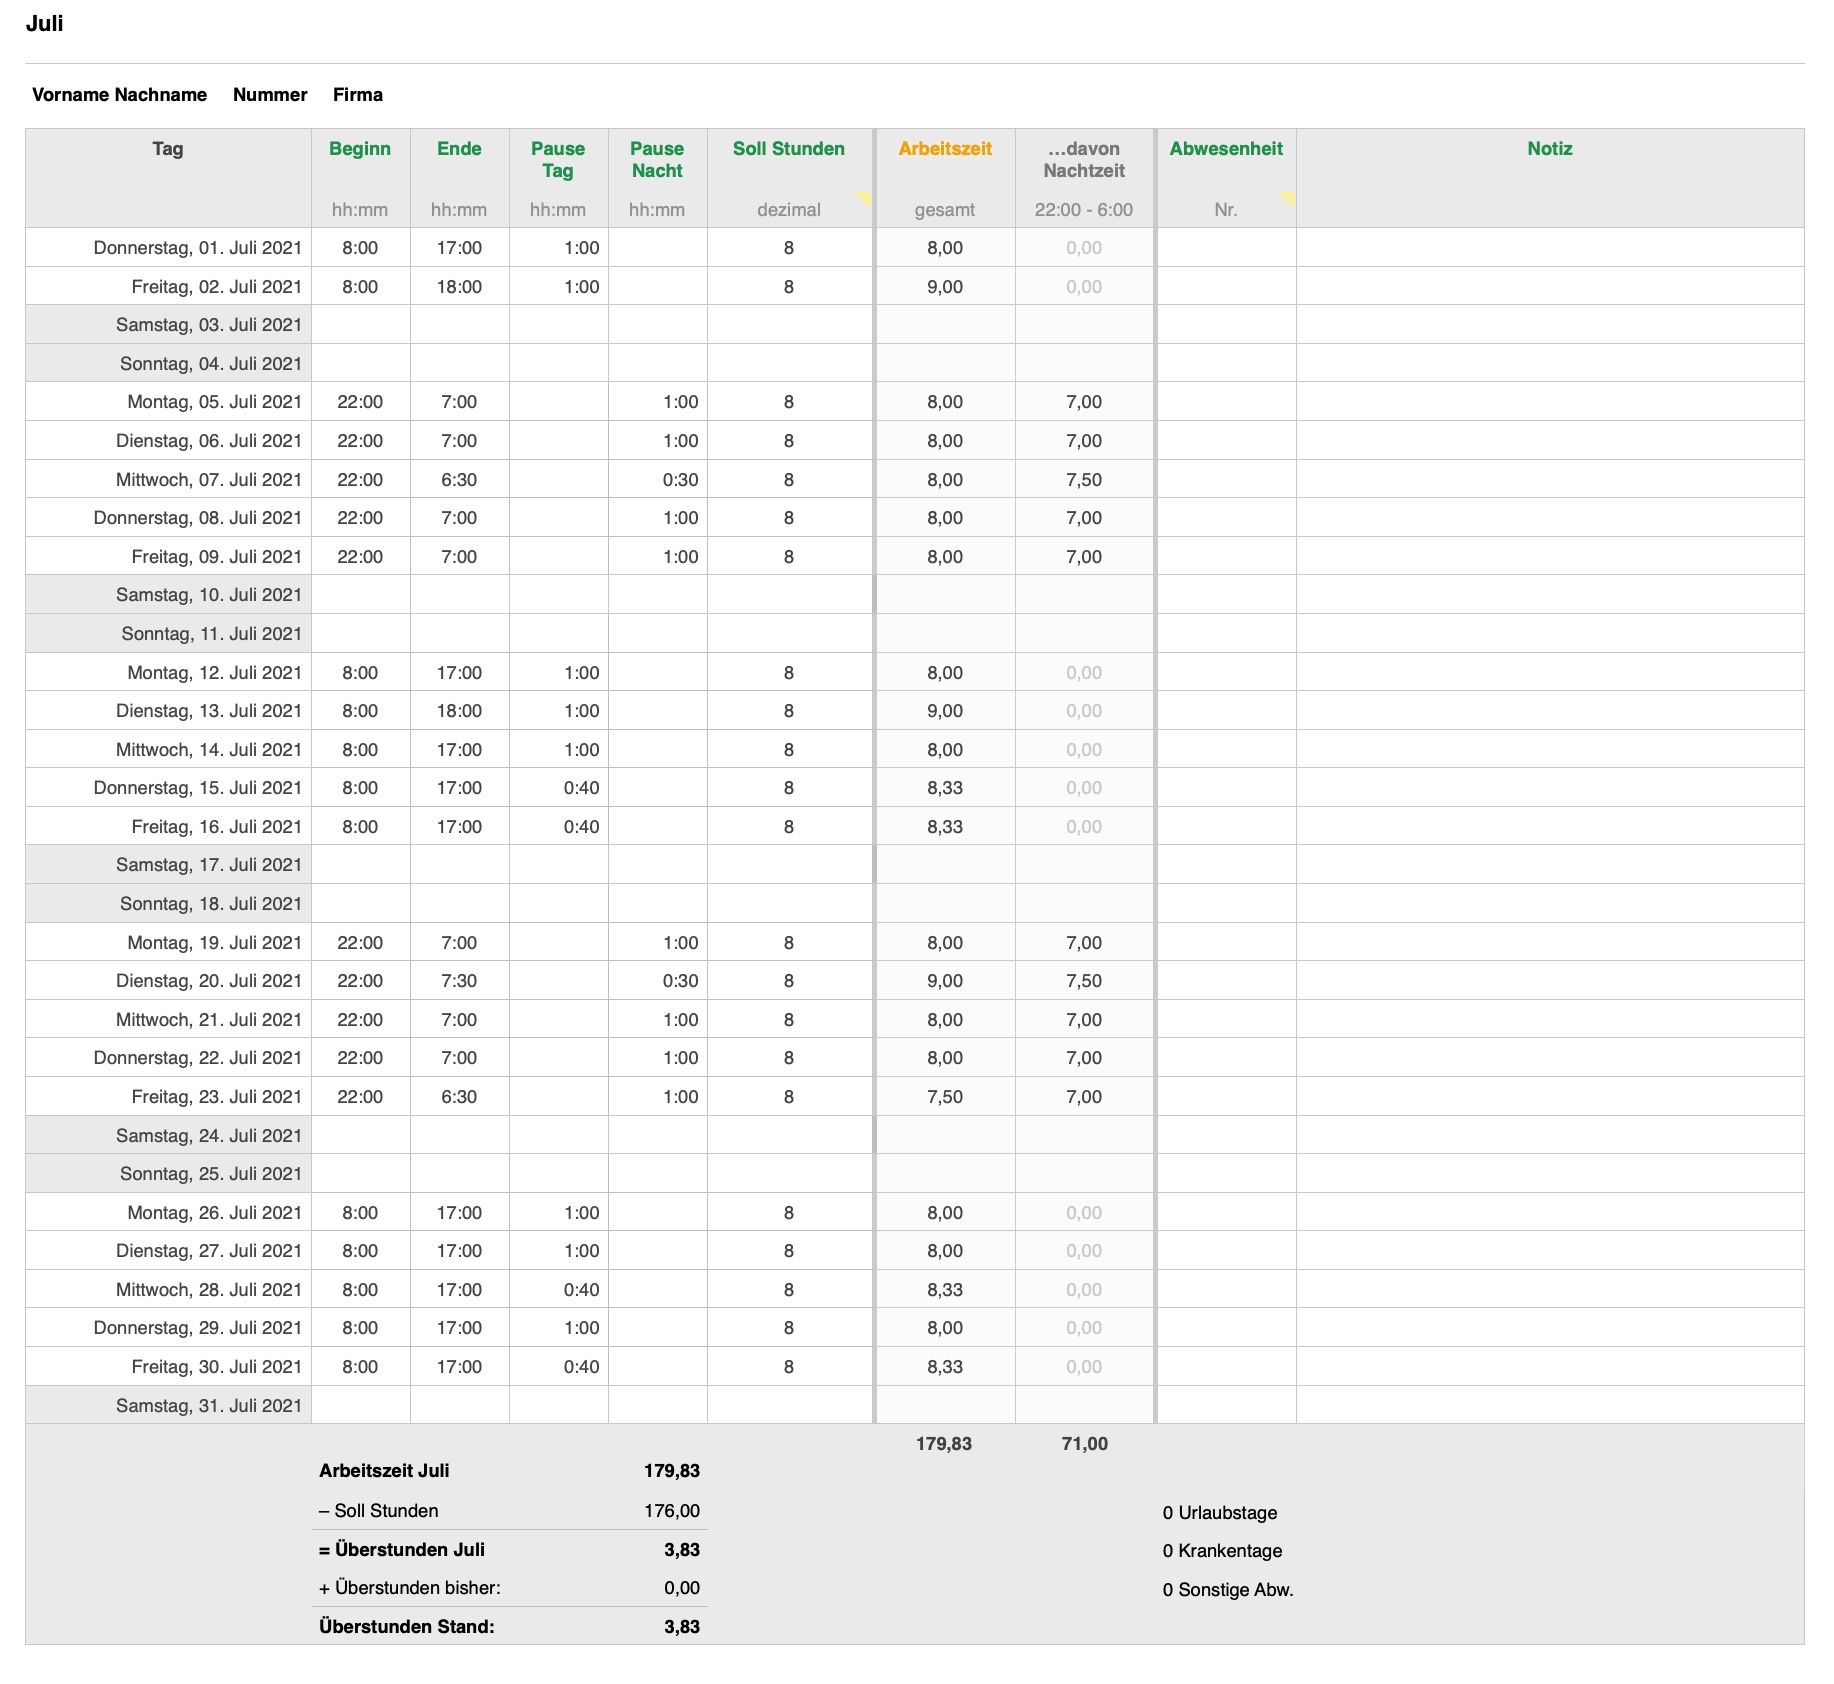Click Notiz cell for Dienstag, 20. Juli
The height and width of the screenshot is (1684, 1834).
(1549, 981)
